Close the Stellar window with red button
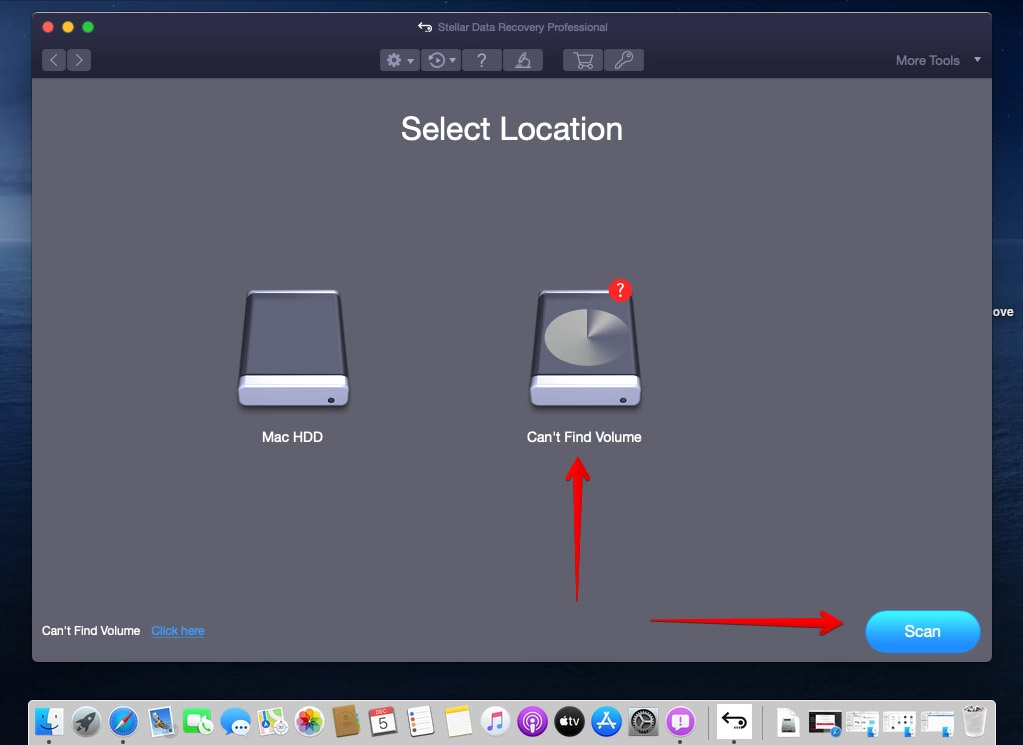The image size is (1023, 745). pyautogui.click(x=48, y=27)
